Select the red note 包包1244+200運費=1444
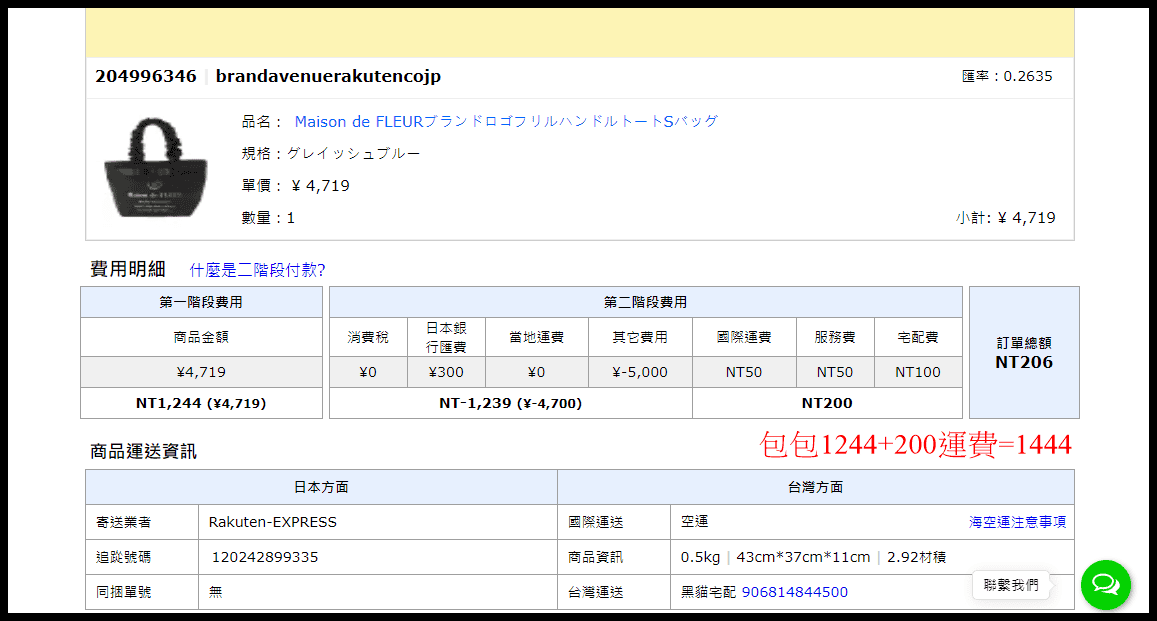 [915, 446]
